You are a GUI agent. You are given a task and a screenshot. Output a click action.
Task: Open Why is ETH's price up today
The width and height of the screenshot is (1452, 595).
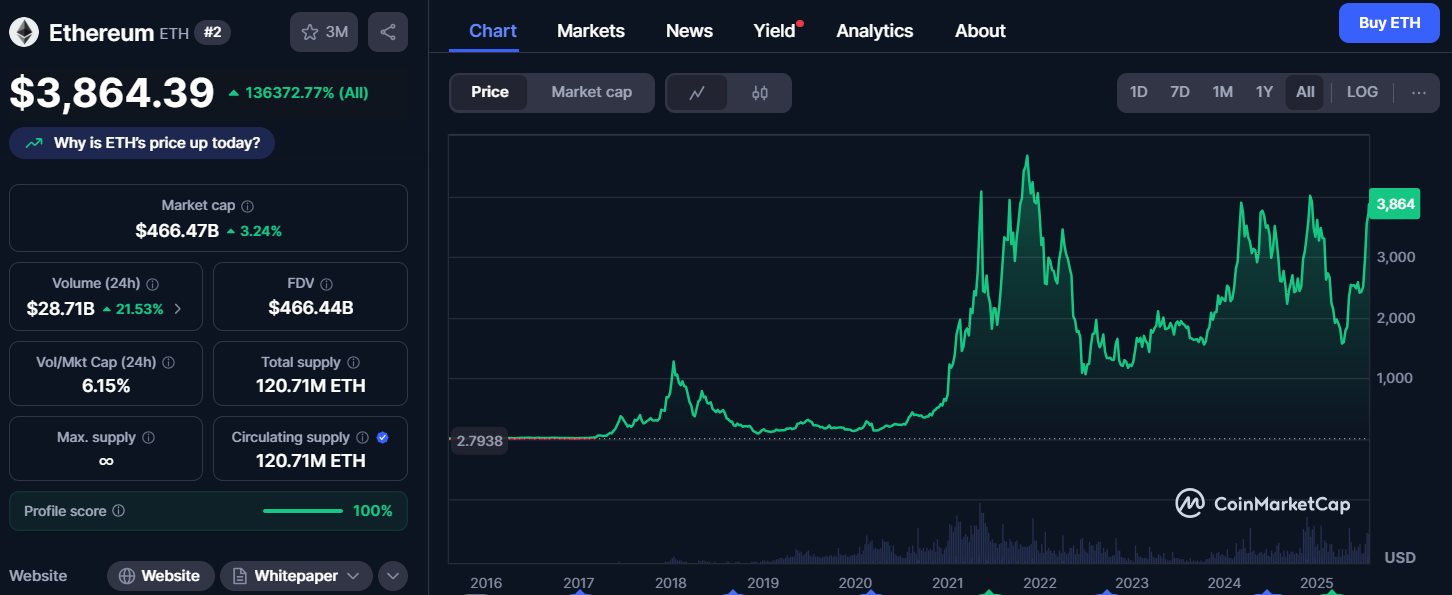(142, 143)
